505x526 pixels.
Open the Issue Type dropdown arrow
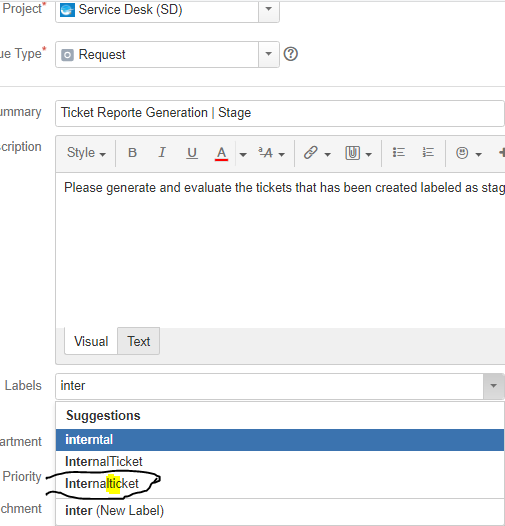(x=269, y=54)
